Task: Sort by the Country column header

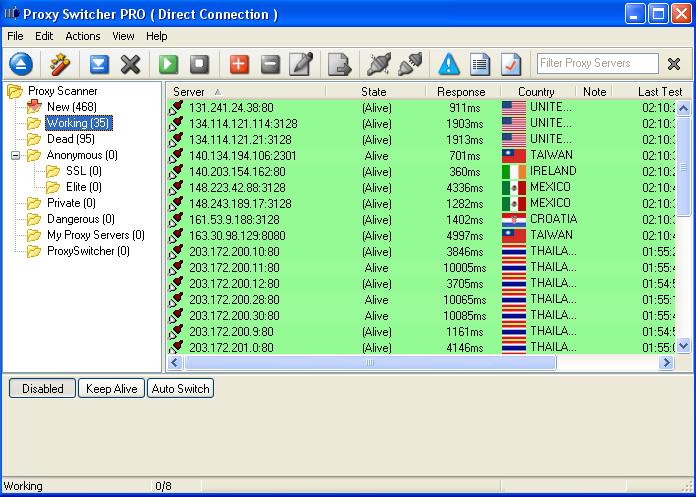Action: pos(538,91)
